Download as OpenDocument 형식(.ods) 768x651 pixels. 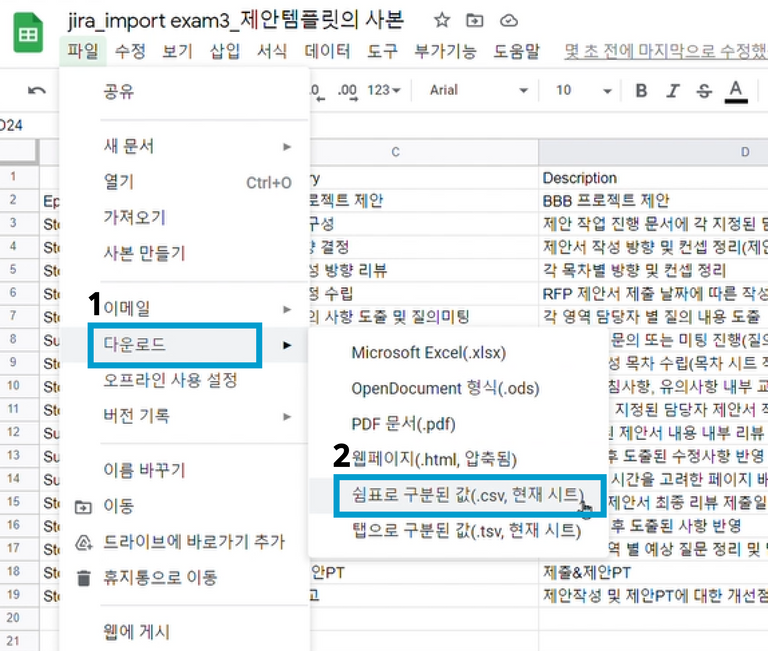(x=457, y=389)
